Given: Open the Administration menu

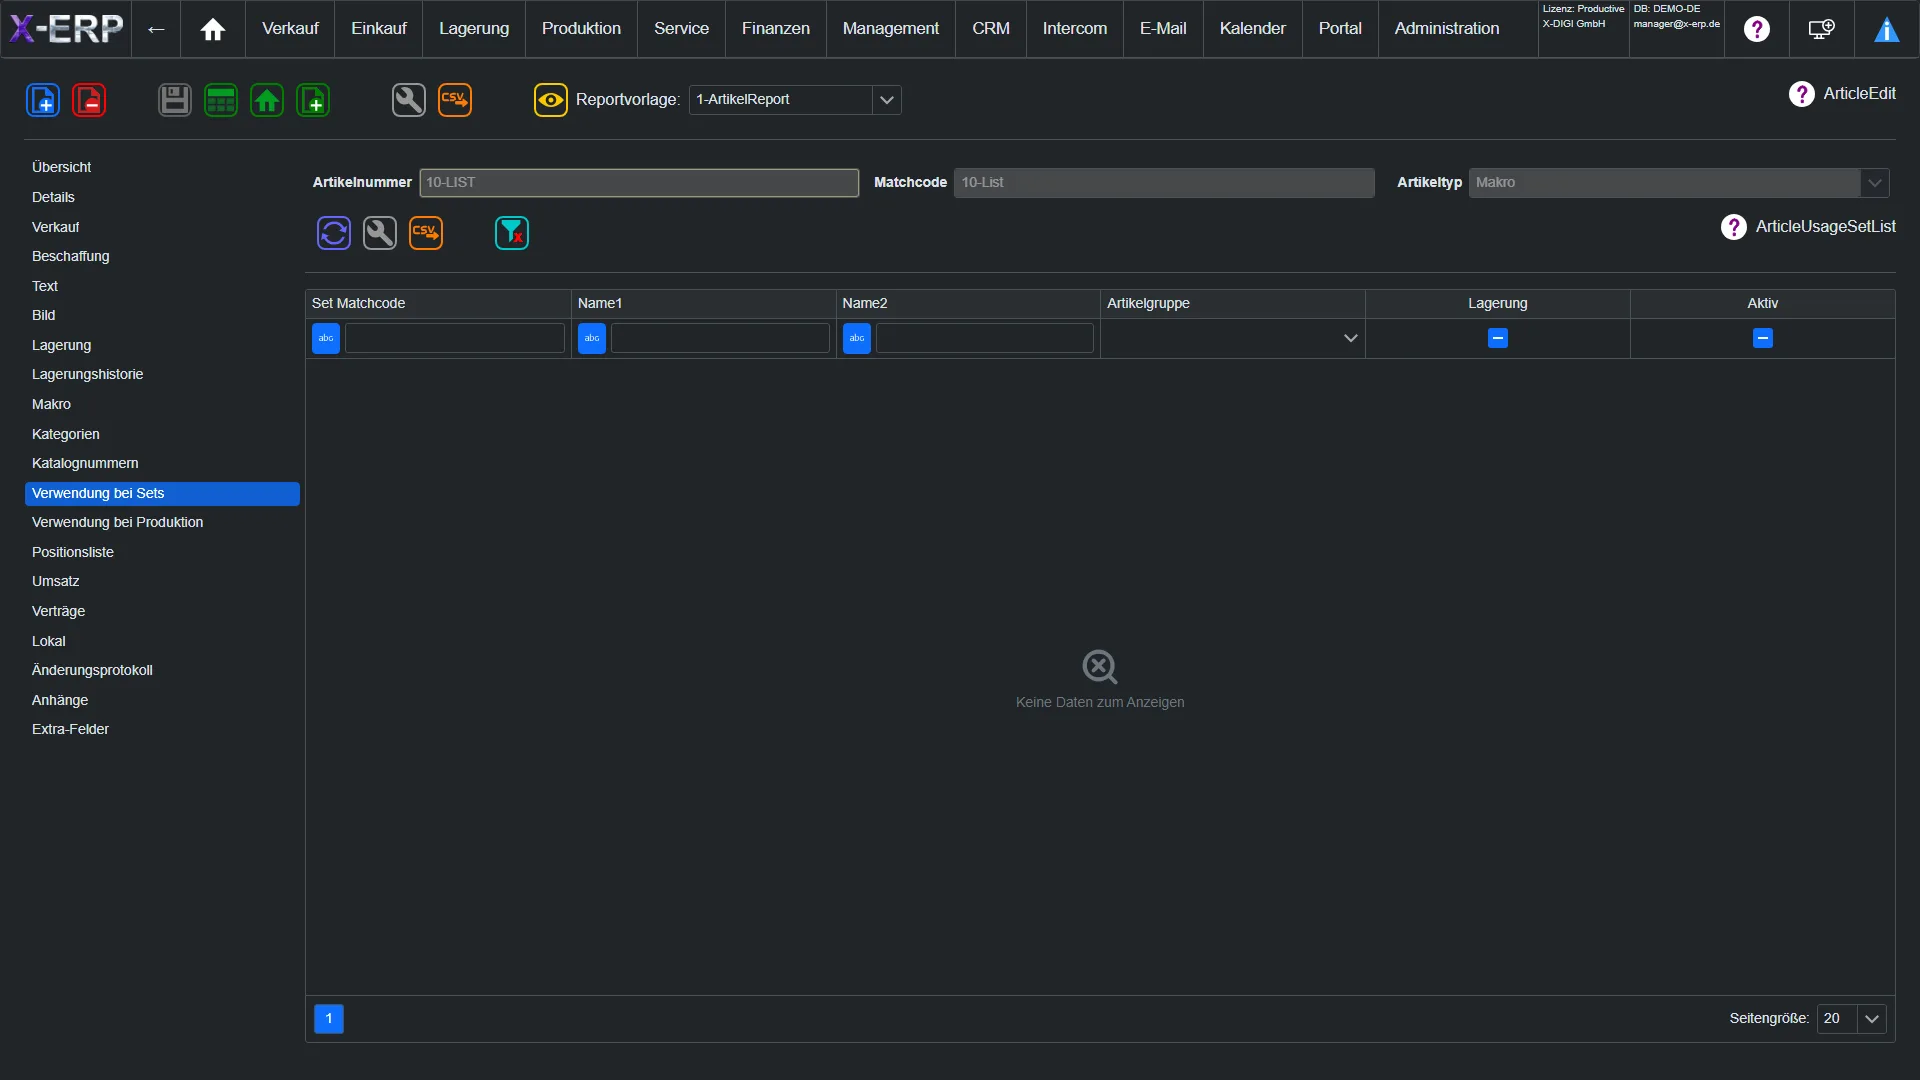Looking at the screenshot, I should coord(1447,29).
